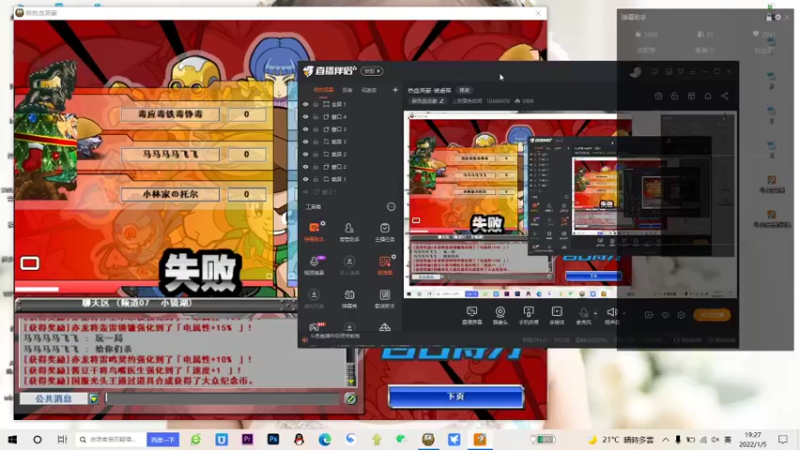Select first orange scene tab
Image resolution: width=800 pixels, height=450 pixels.
pyautogui.click(x=323, y=90)
